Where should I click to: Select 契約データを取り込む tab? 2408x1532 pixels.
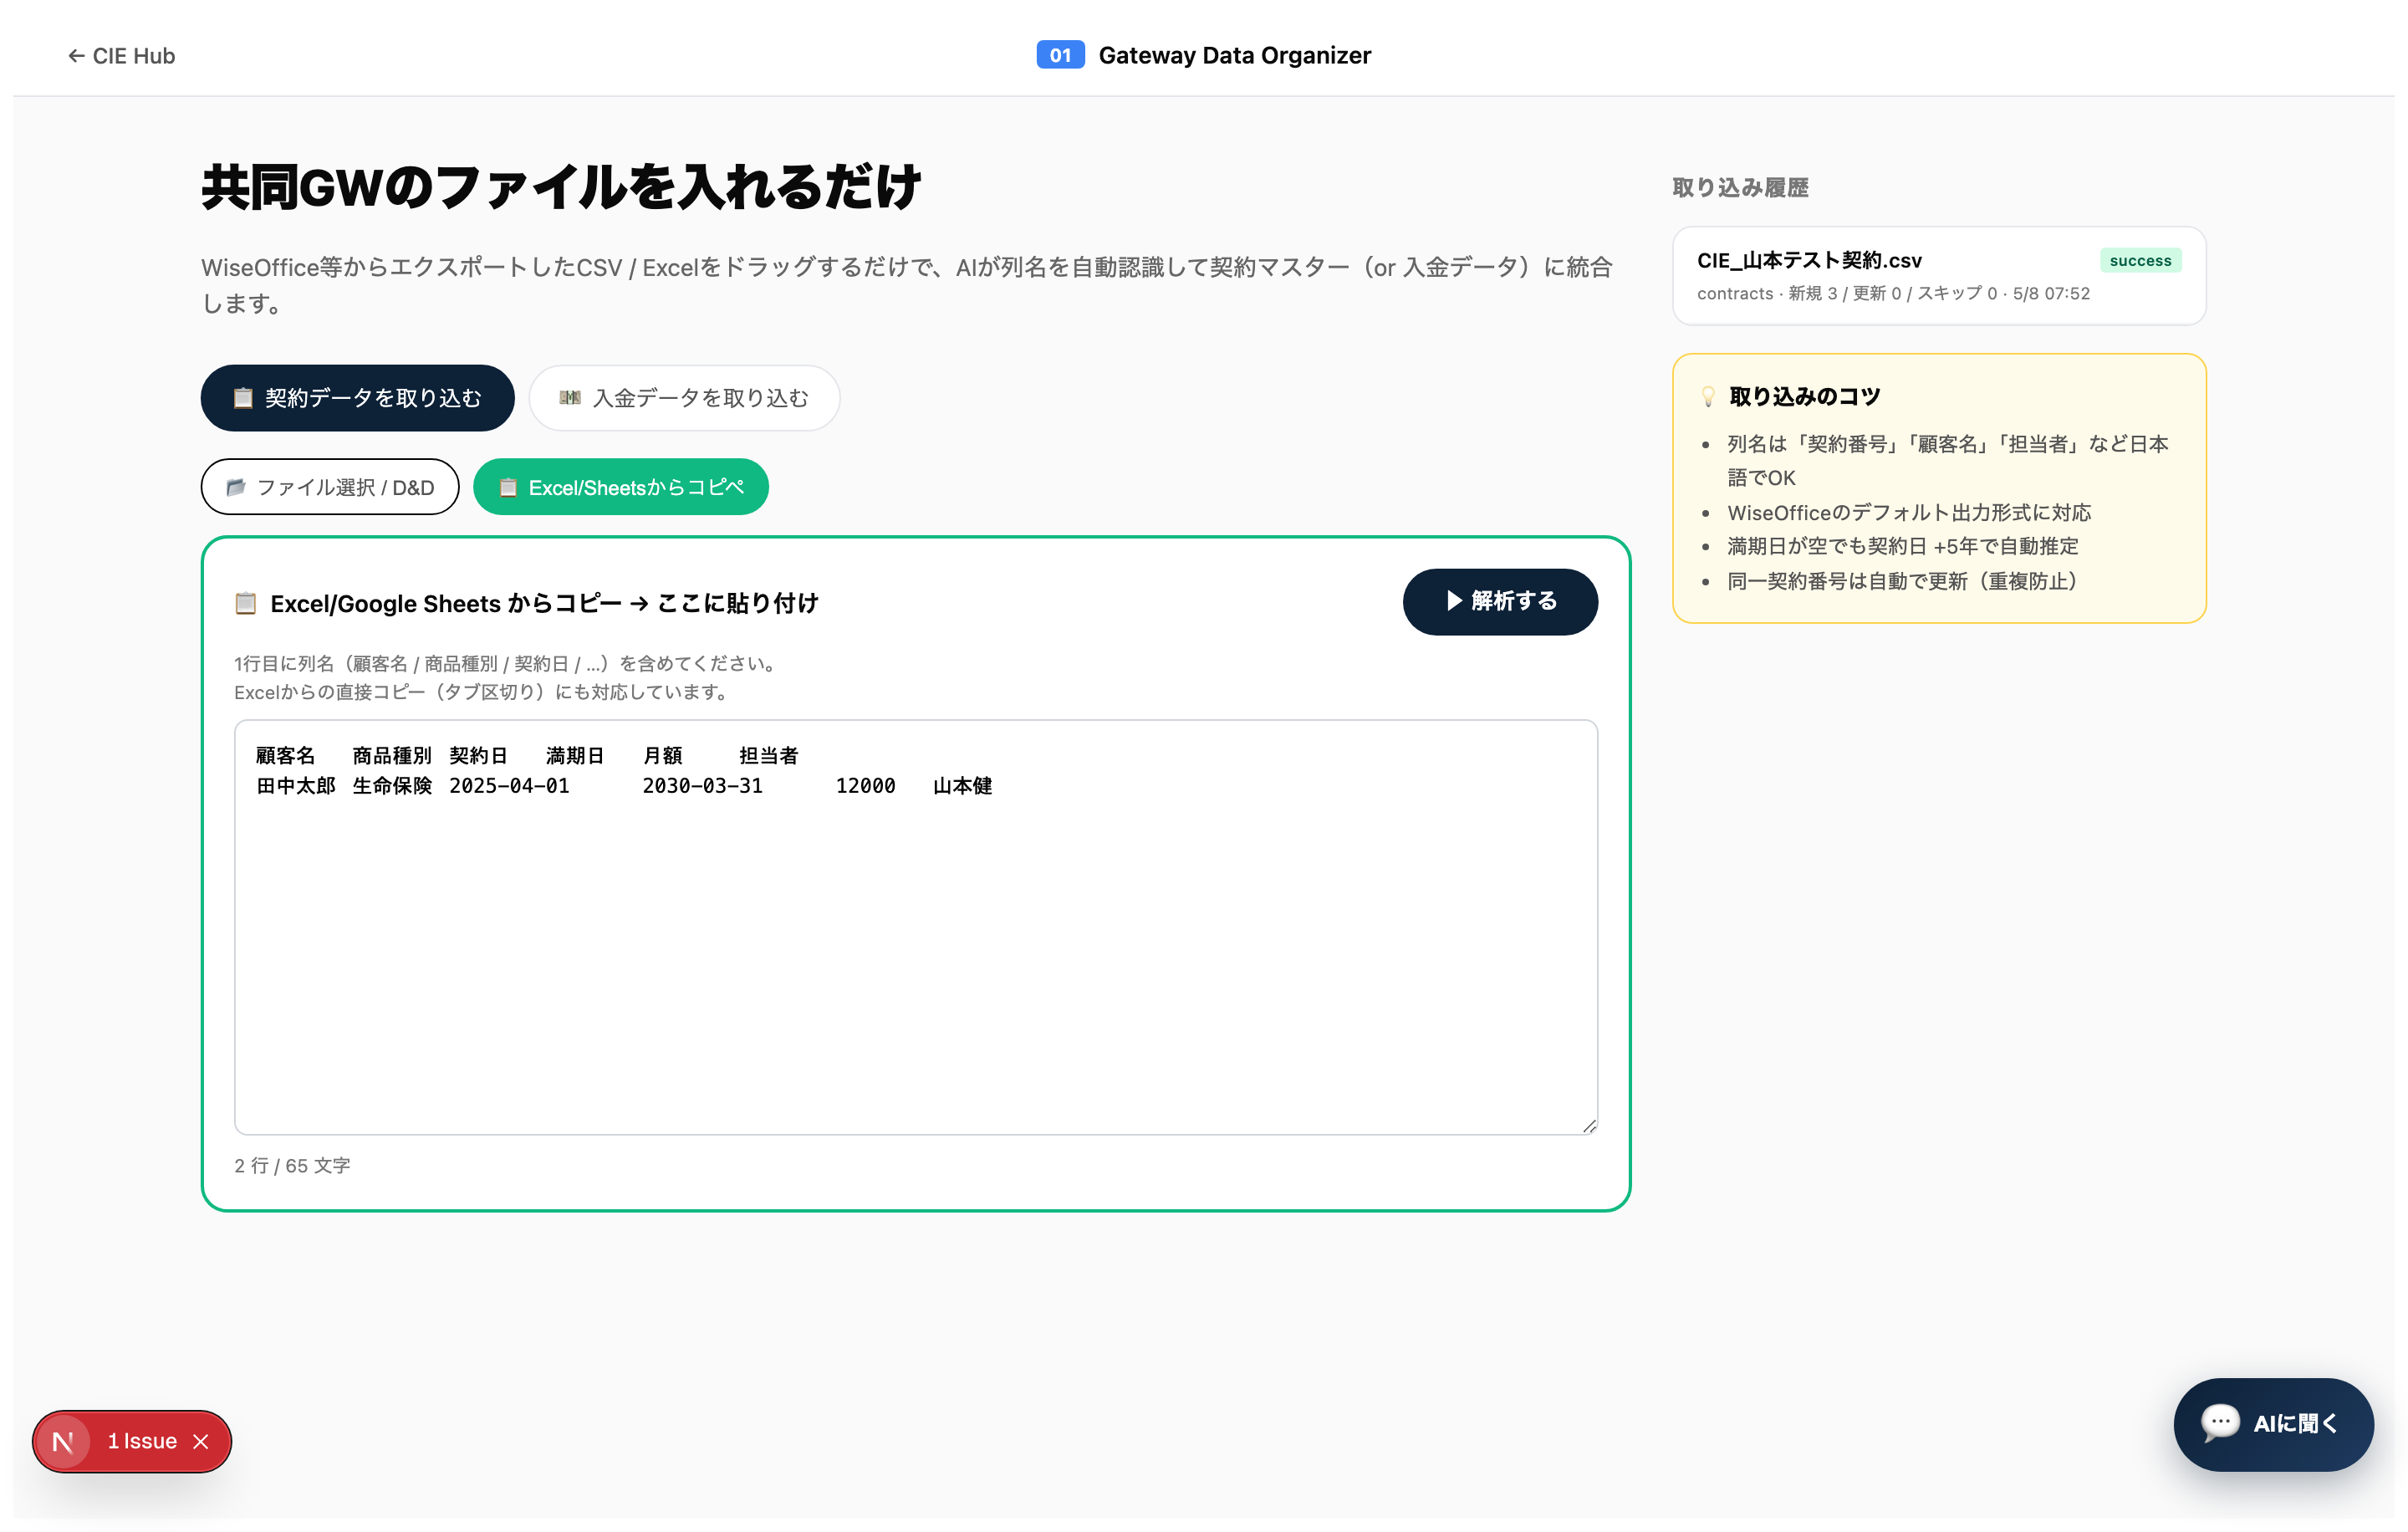tap(357, 398)
